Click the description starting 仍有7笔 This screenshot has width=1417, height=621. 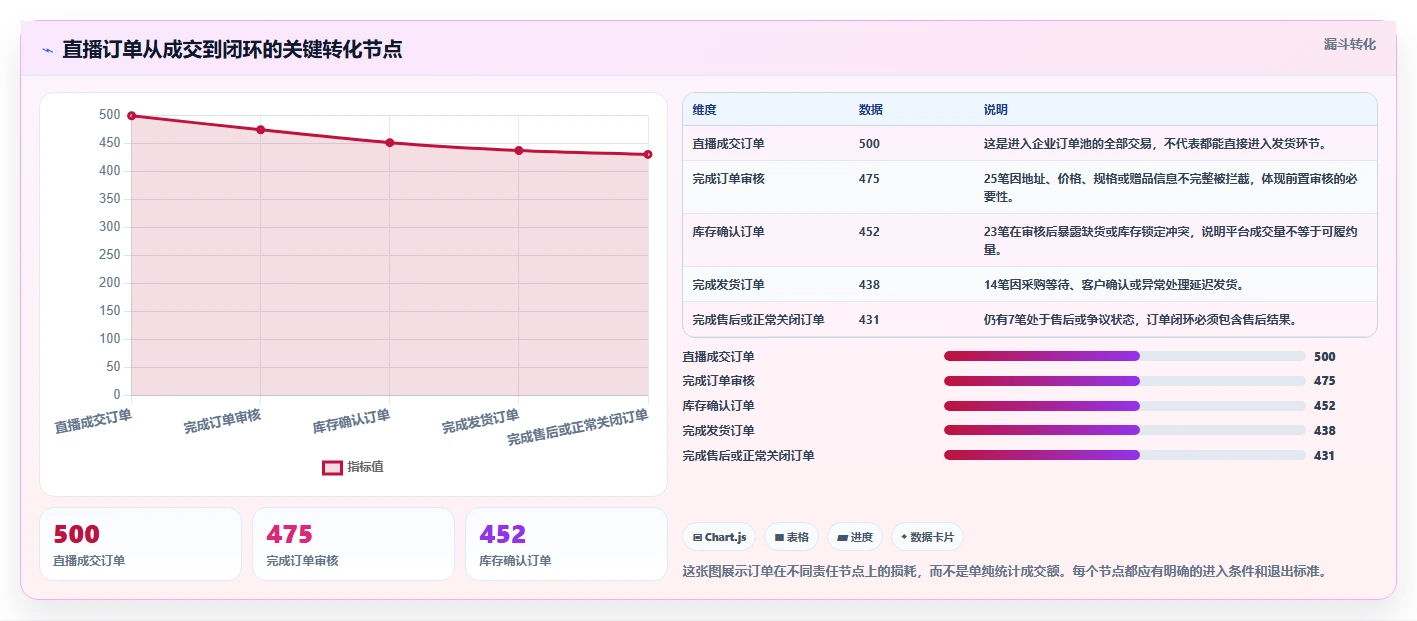coord(1140,320)
